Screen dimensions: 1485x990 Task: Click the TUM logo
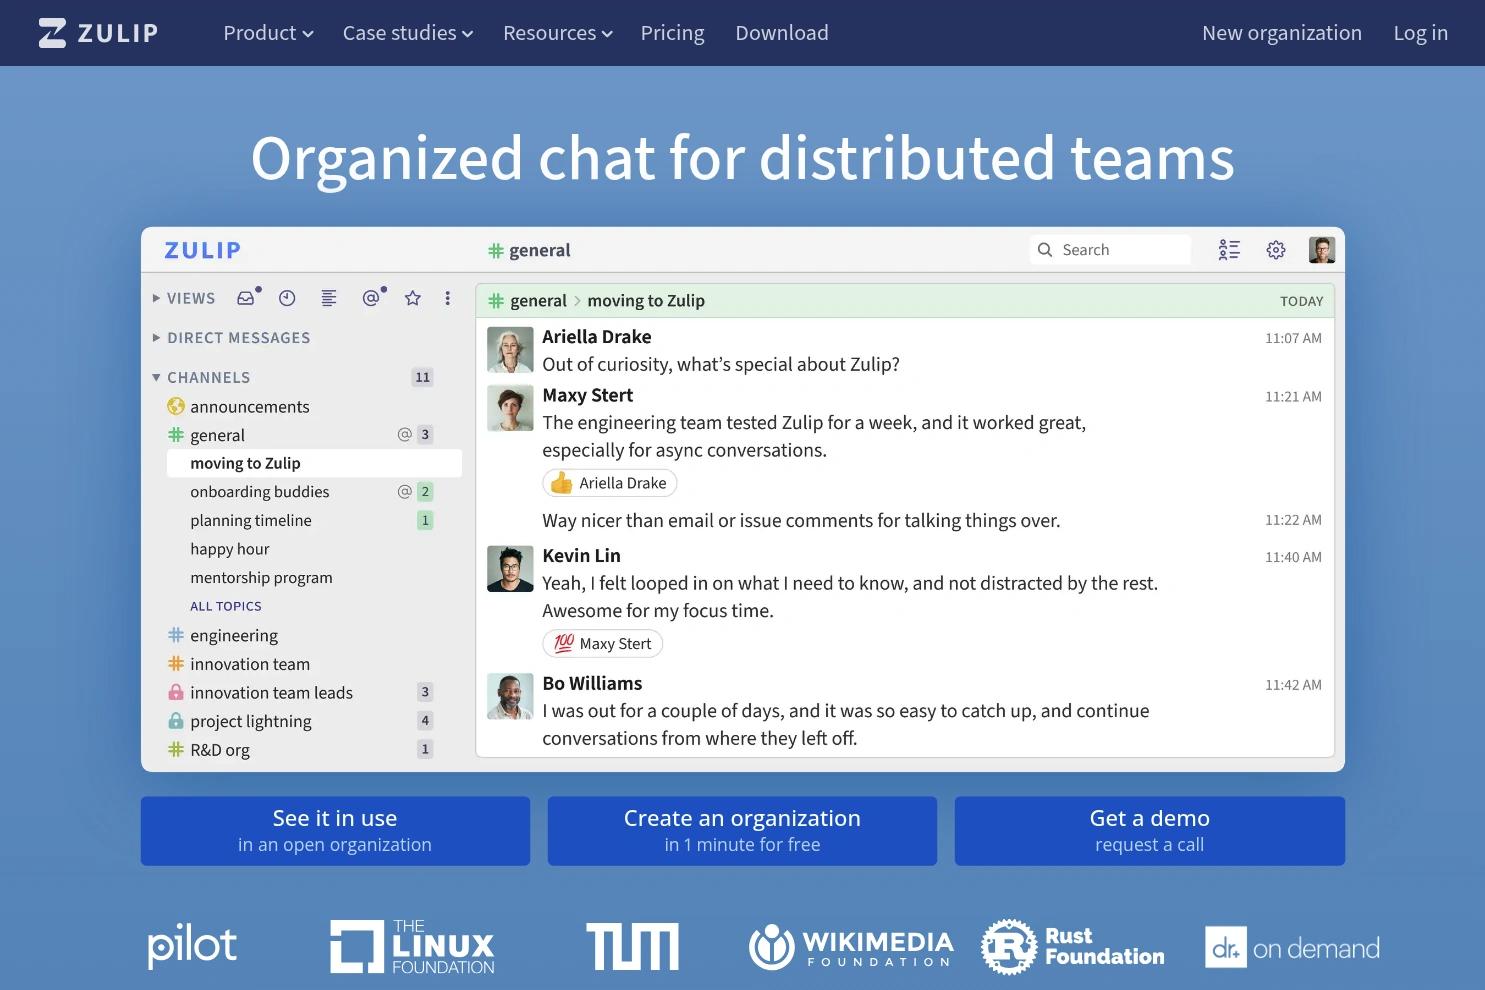tap(632, 946)
